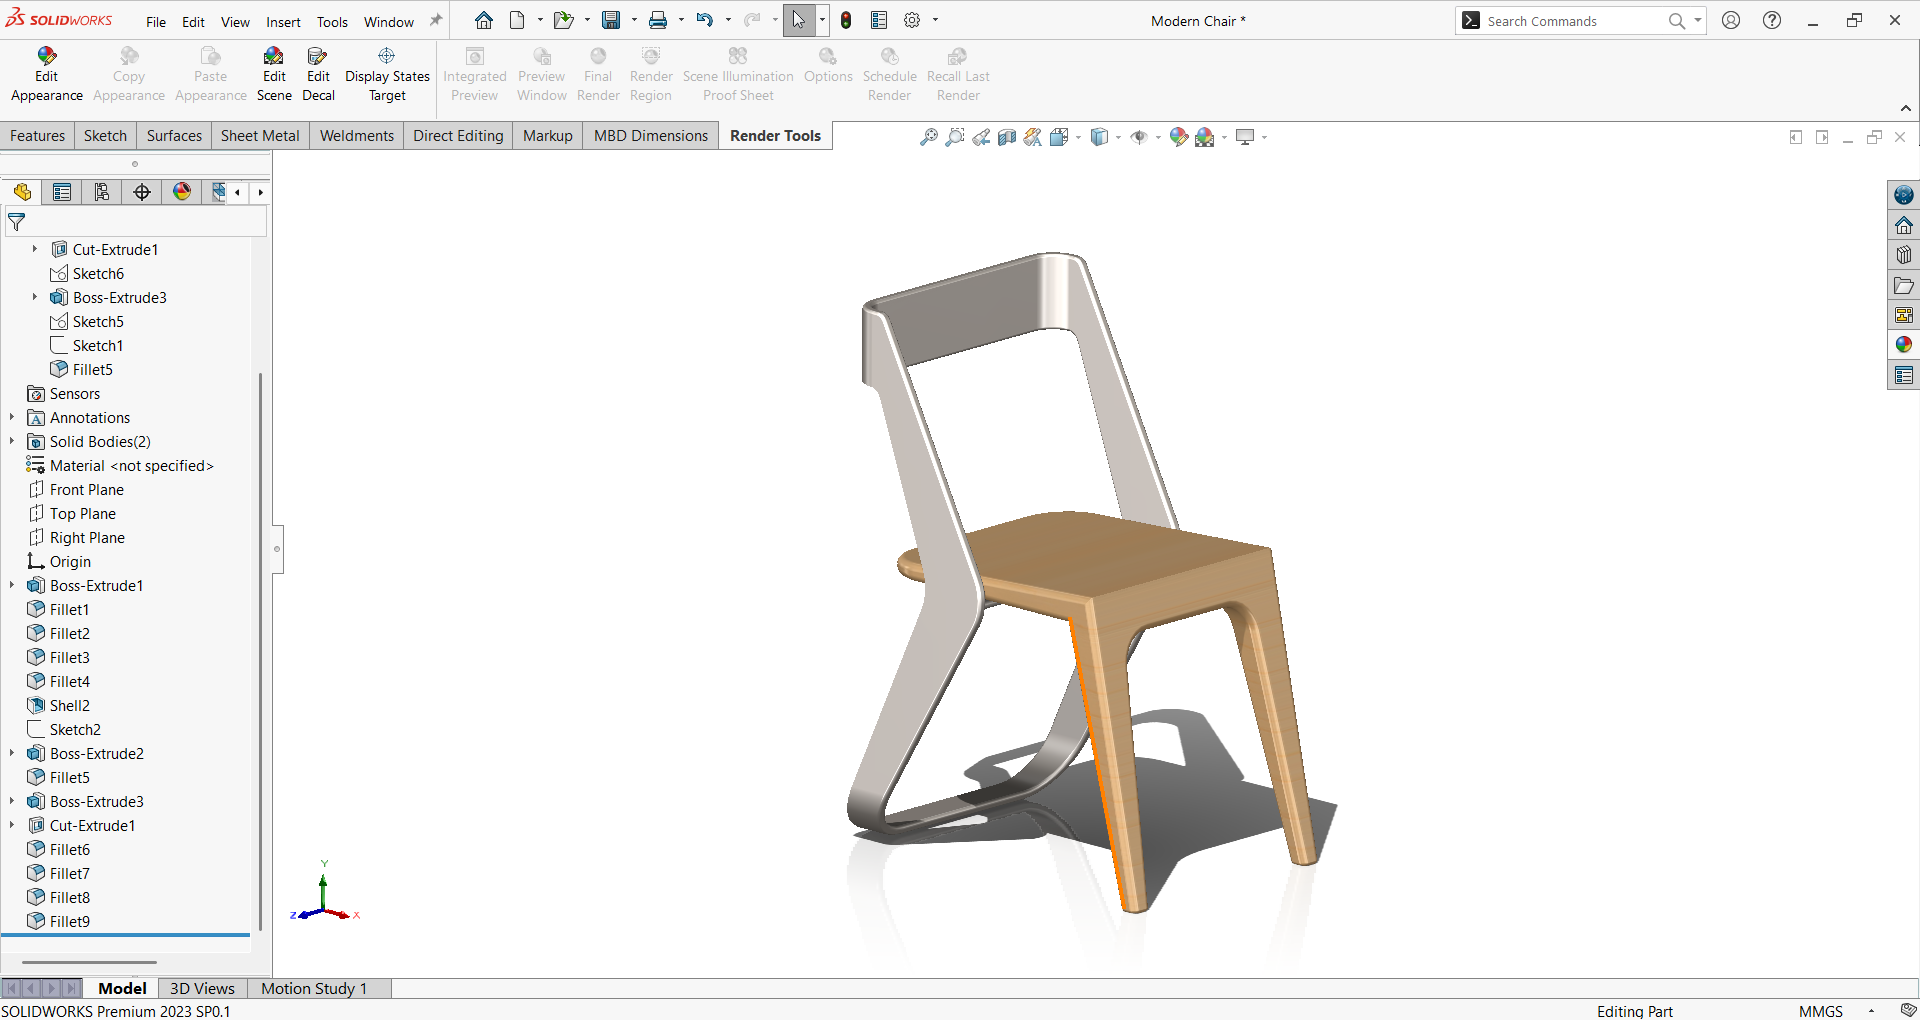This screenshot has height=1020, width=1920.
Task: Open the DisplayManager color sphere tab
Action: (182, 192)
